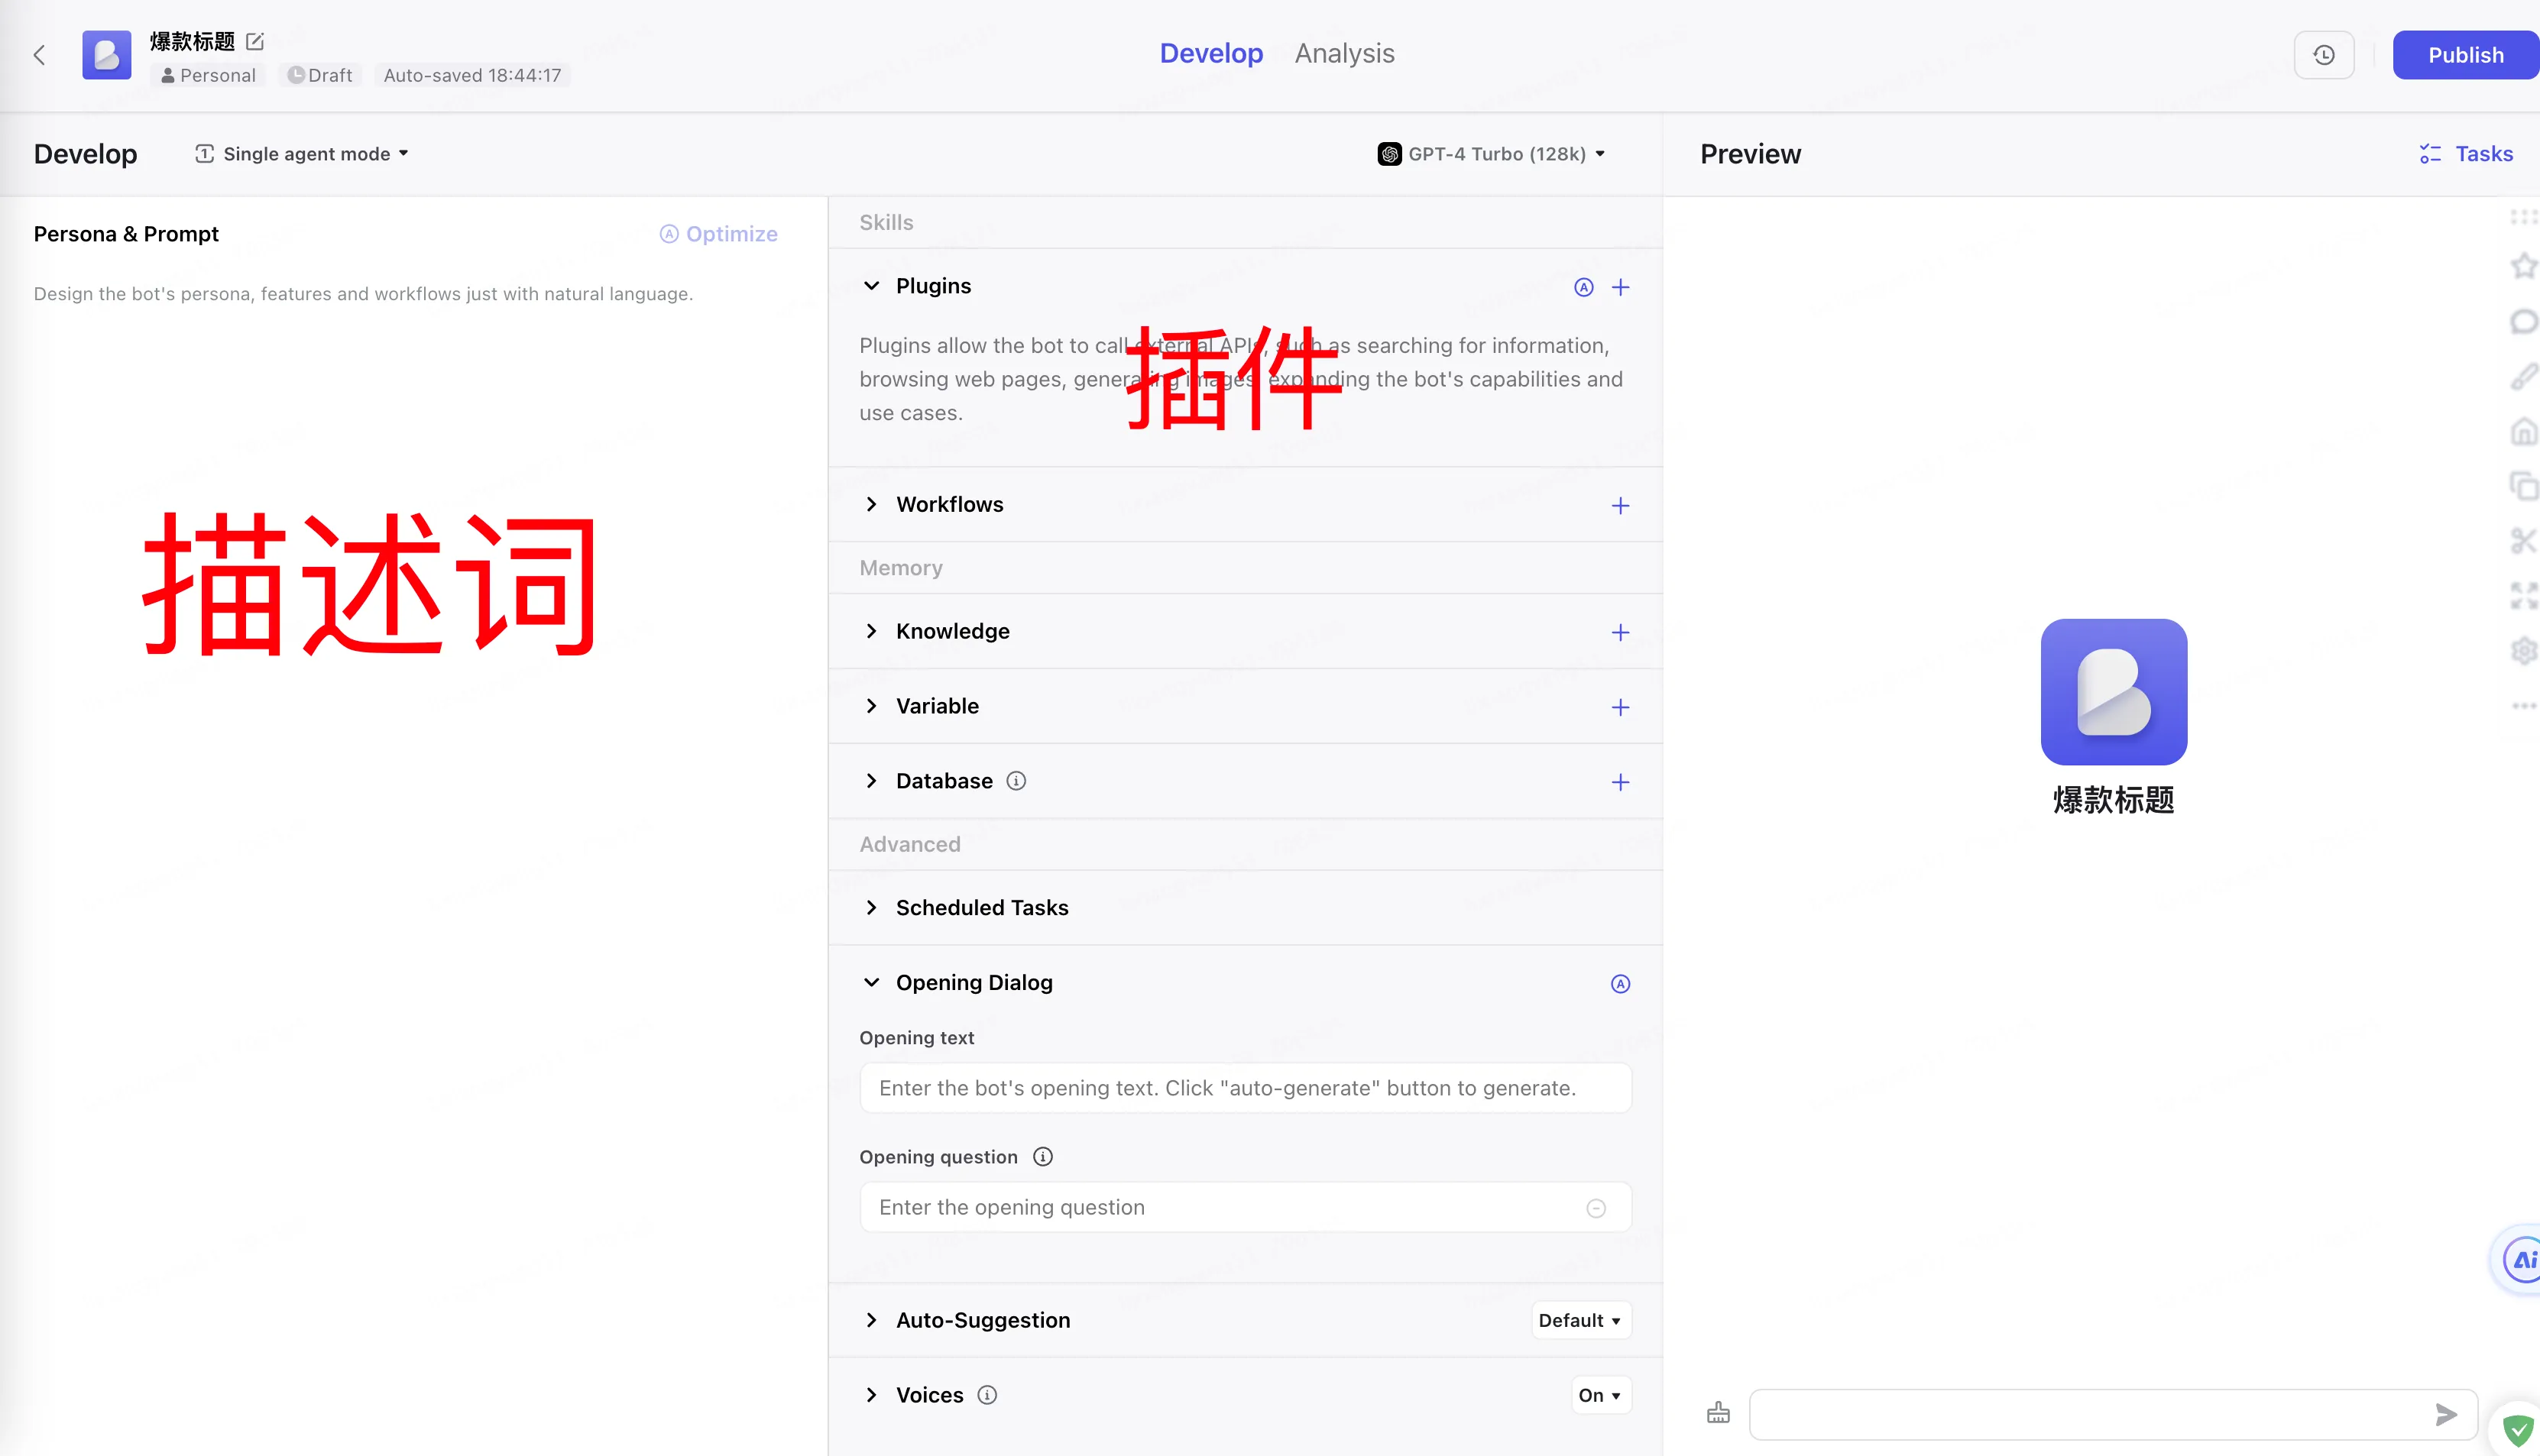
Task: Open the Tasks panel link
Action: point(2465,154)
